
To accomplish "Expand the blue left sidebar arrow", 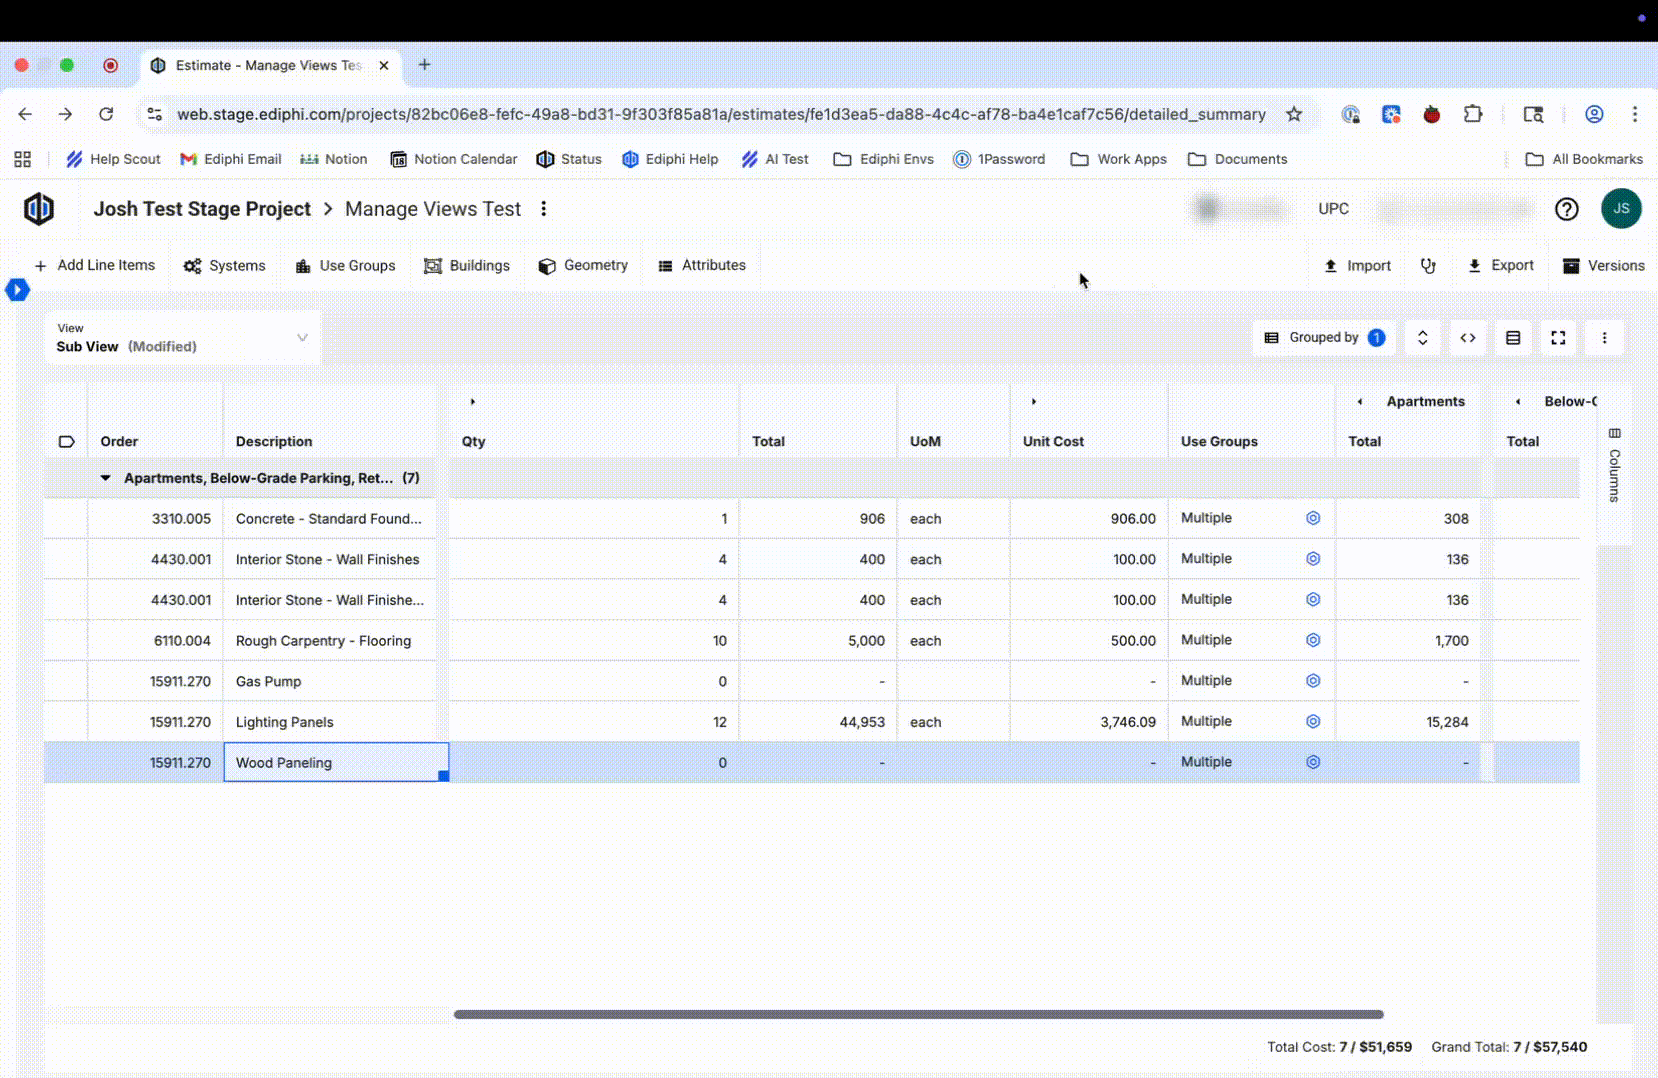I will [x=17, y=290].
